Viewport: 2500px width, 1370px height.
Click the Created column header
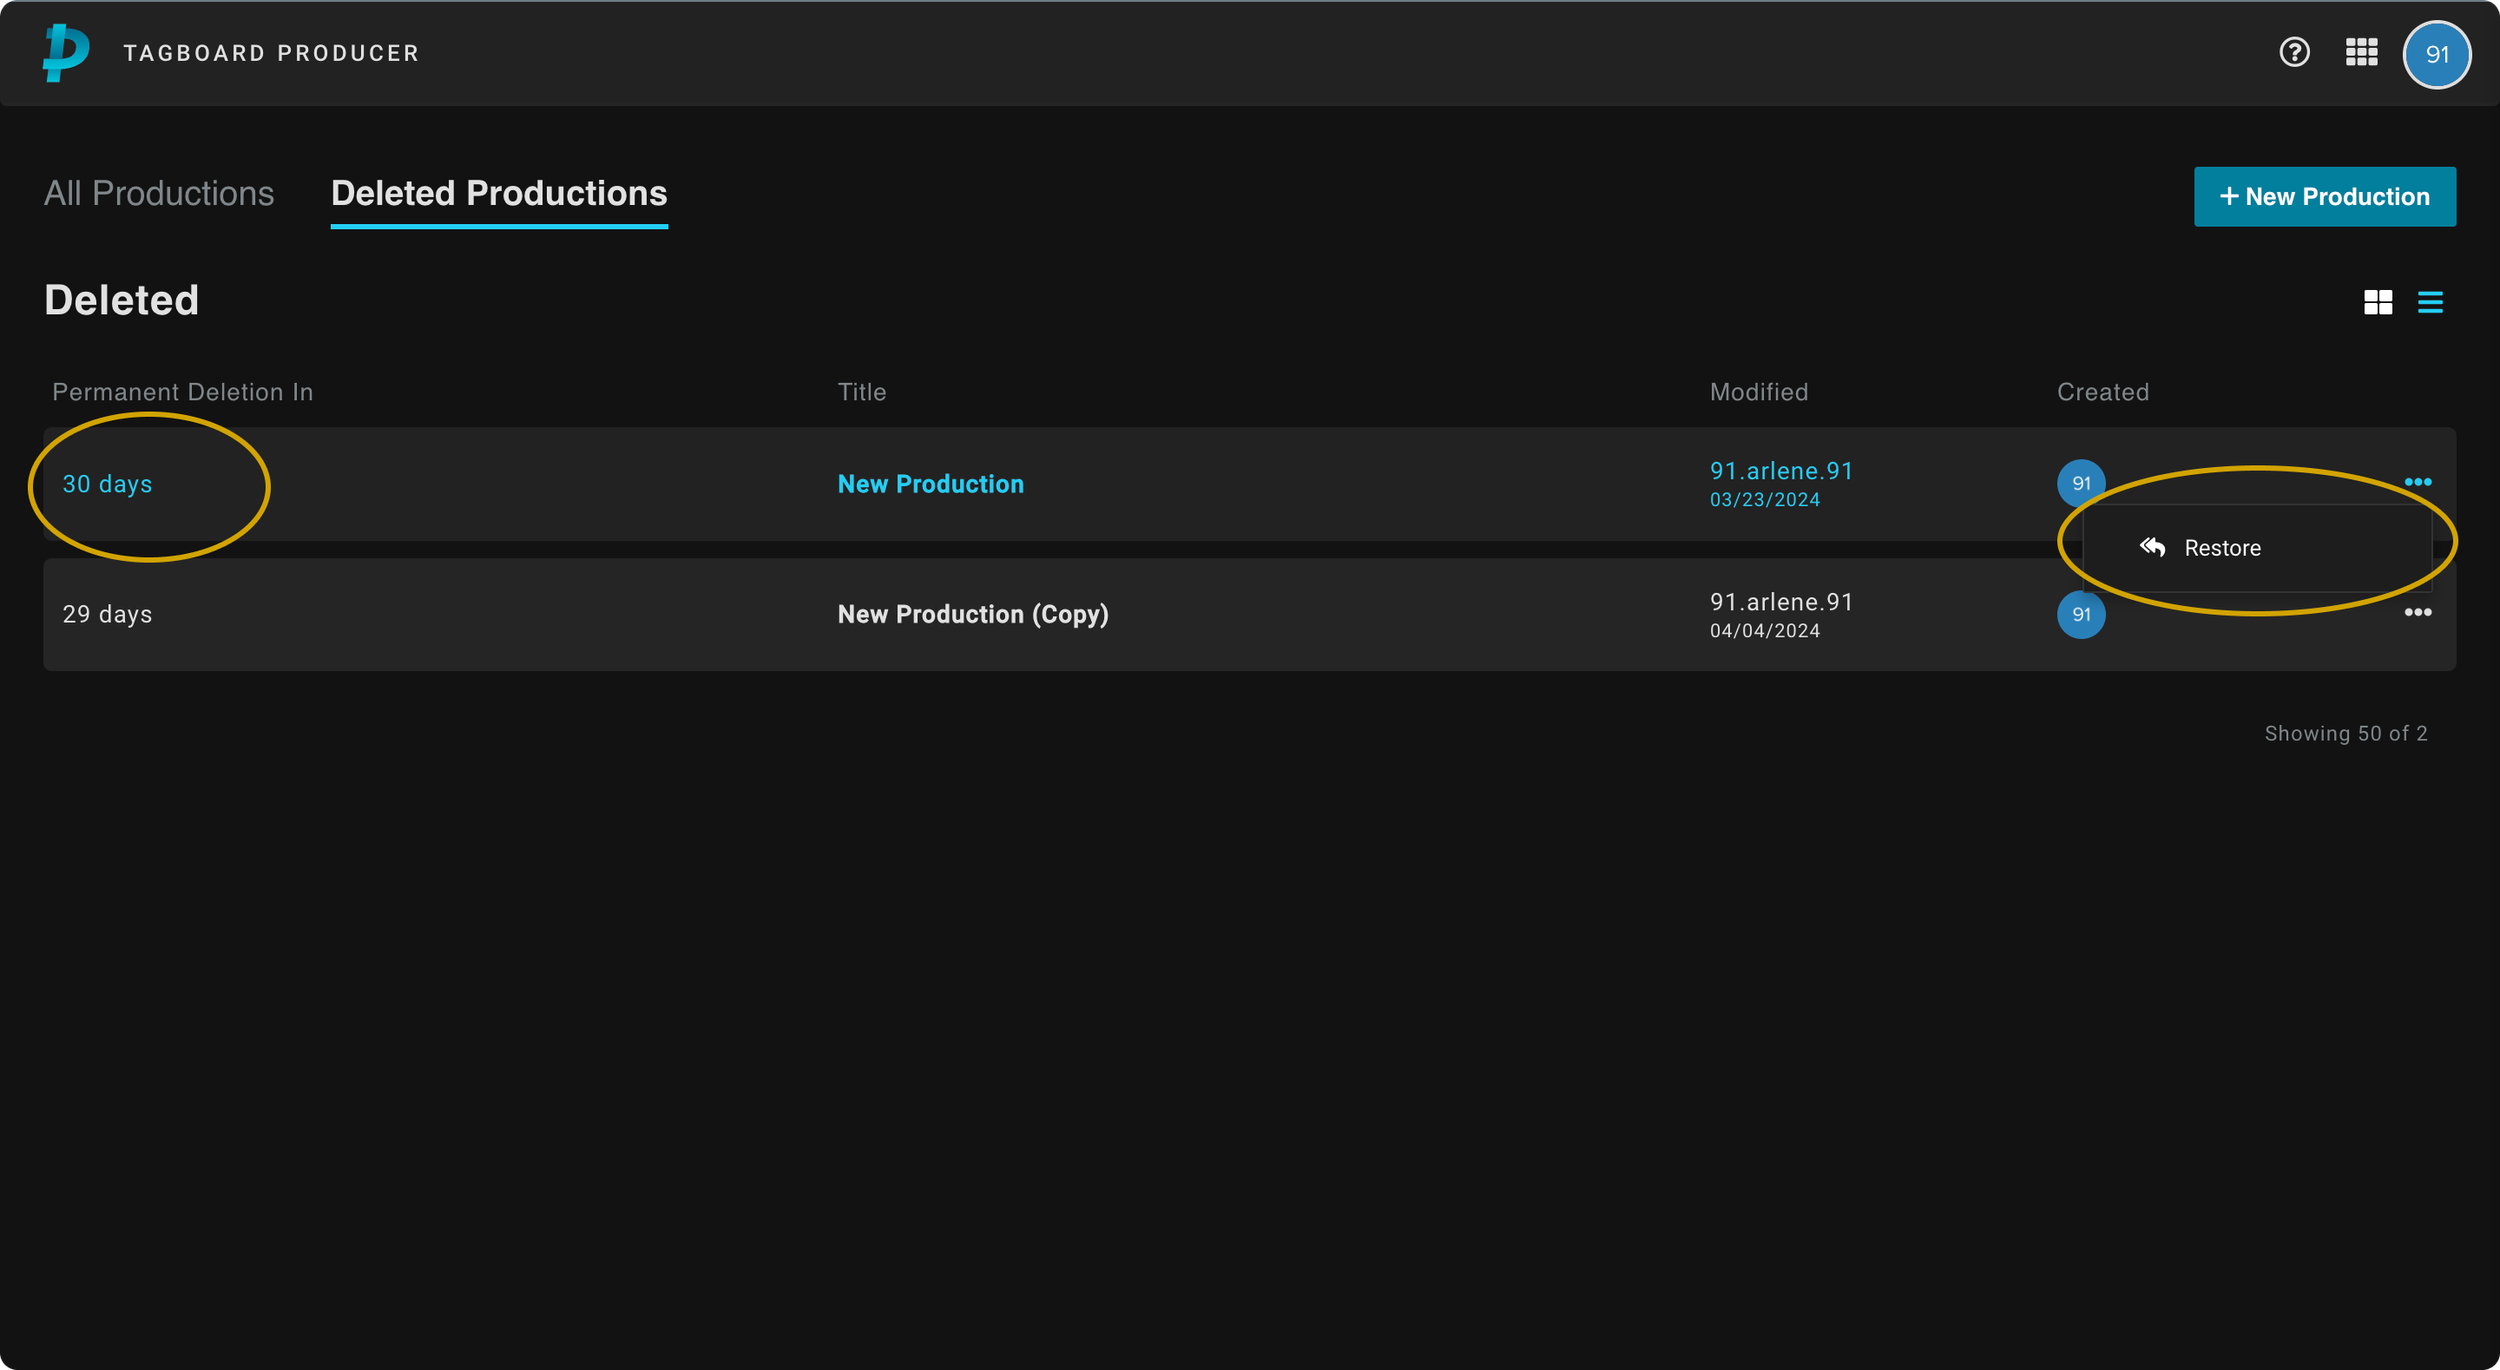[x=2103, y=392]
